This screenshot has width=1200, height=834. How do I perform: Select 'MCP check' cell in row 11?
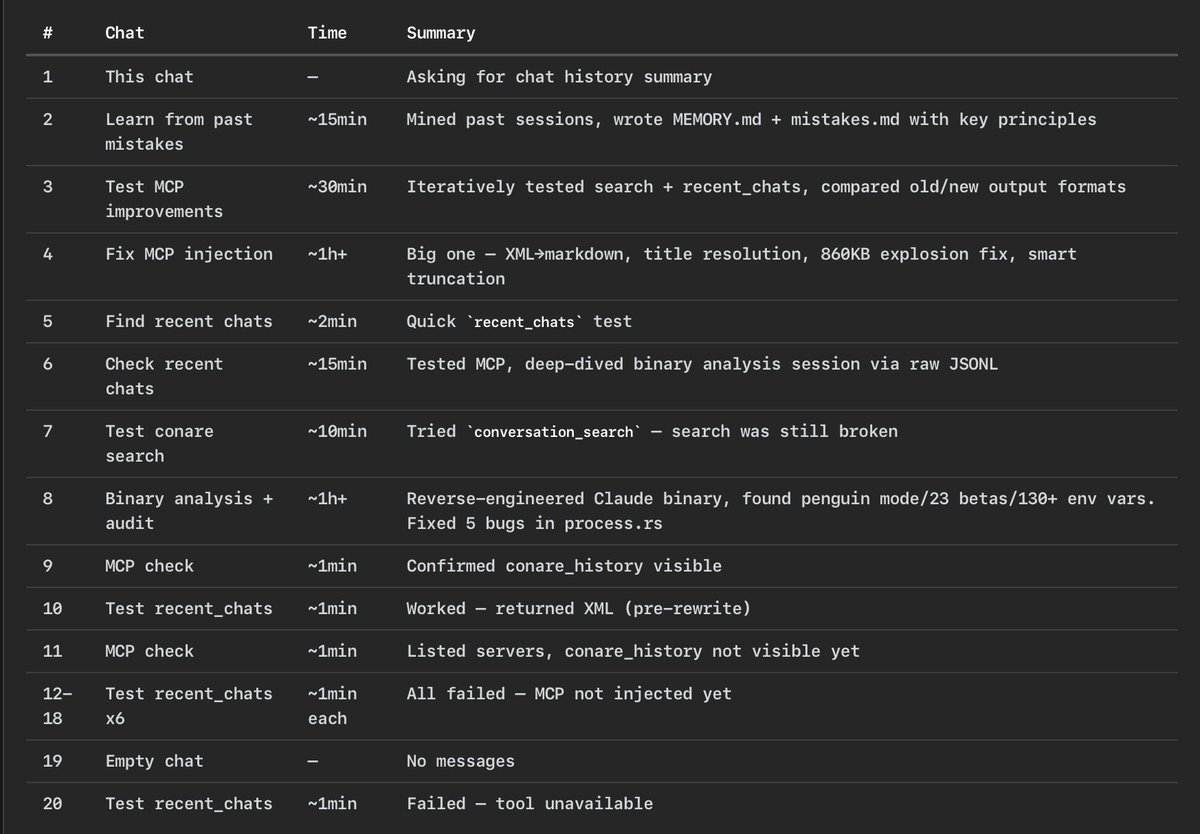[x=149, y=651]
